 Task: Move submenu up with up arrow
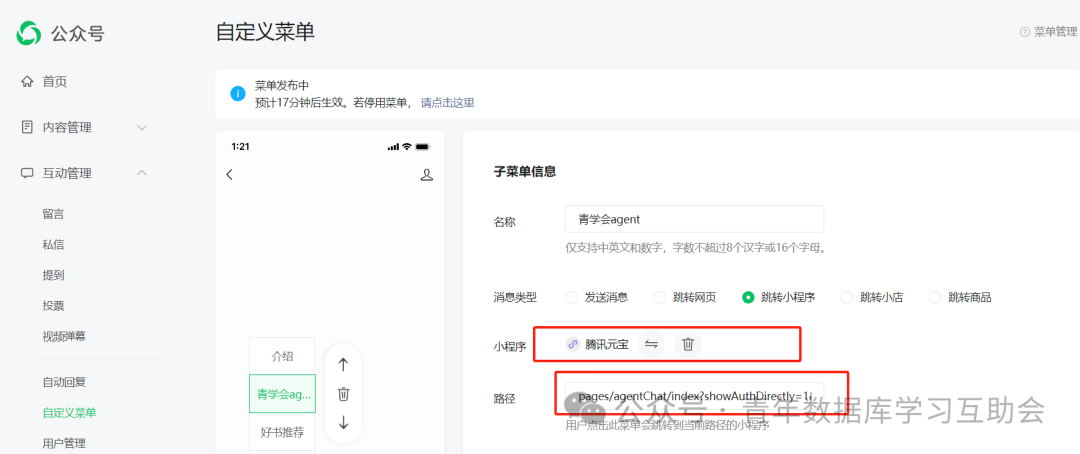[344, 365]
